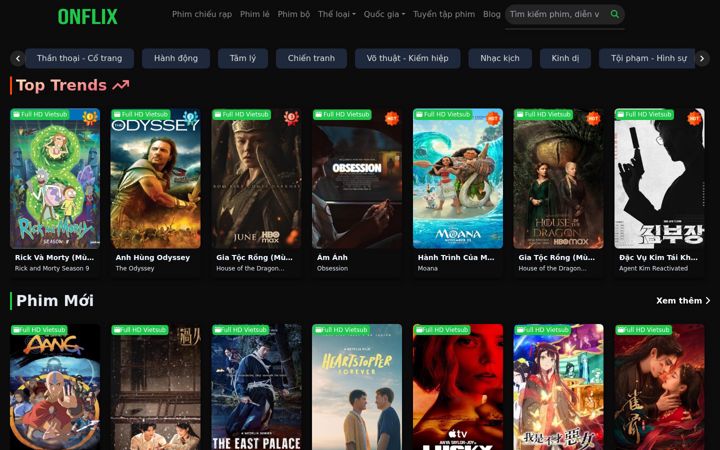Select the Thần thoại - Cổ trang genre
This screenshot has height=450, width=720.
point(79,58)
